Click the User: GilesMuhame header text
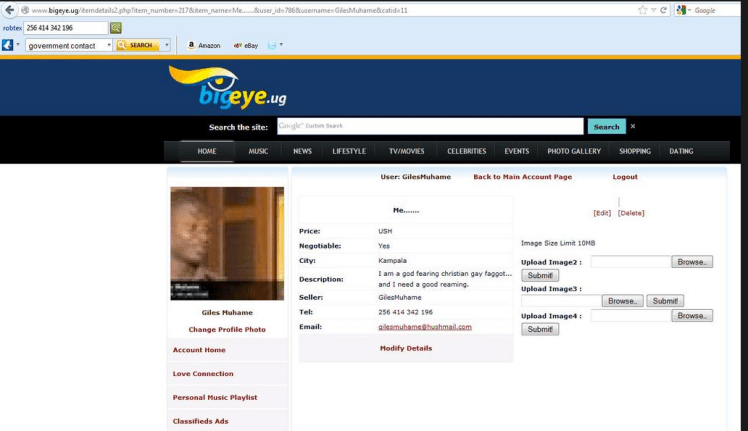748x431 pixels. (x=416, y=177)
